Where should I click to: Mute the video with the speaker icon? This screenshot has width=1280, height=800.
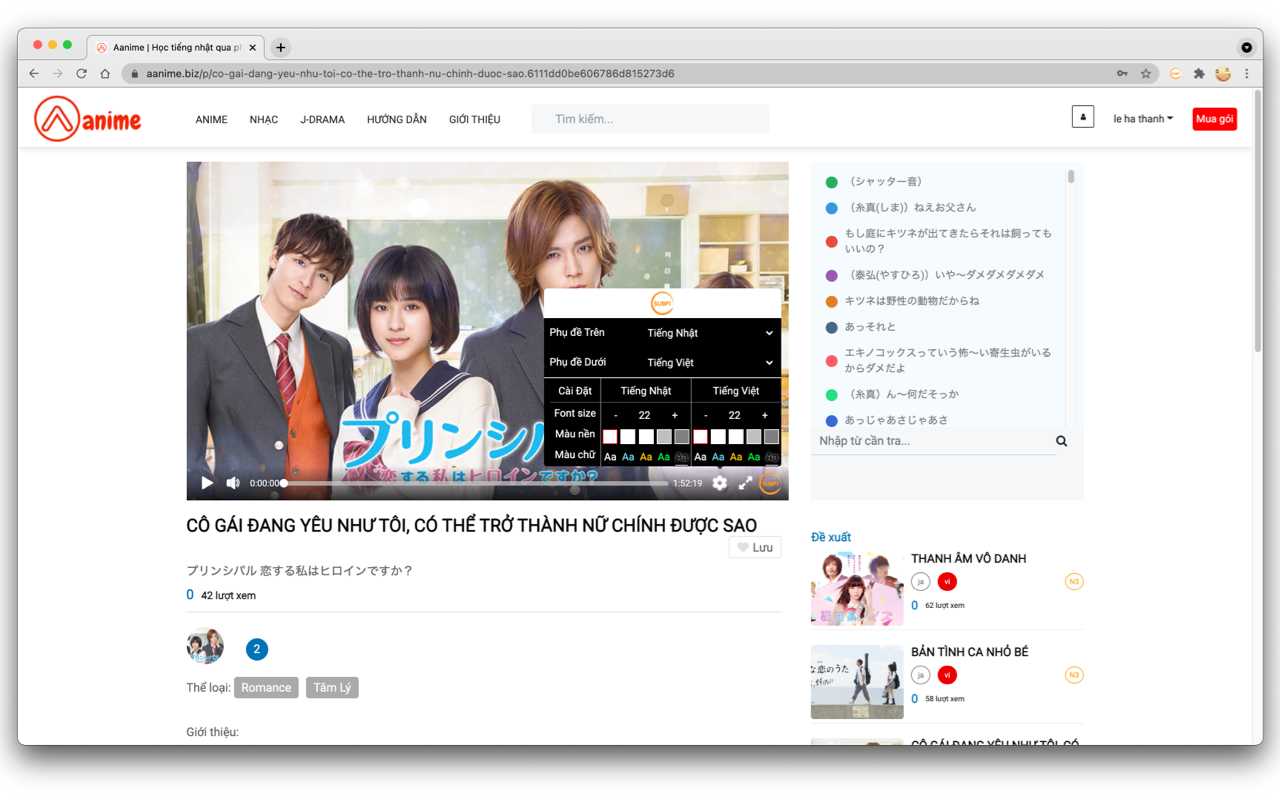233,483
